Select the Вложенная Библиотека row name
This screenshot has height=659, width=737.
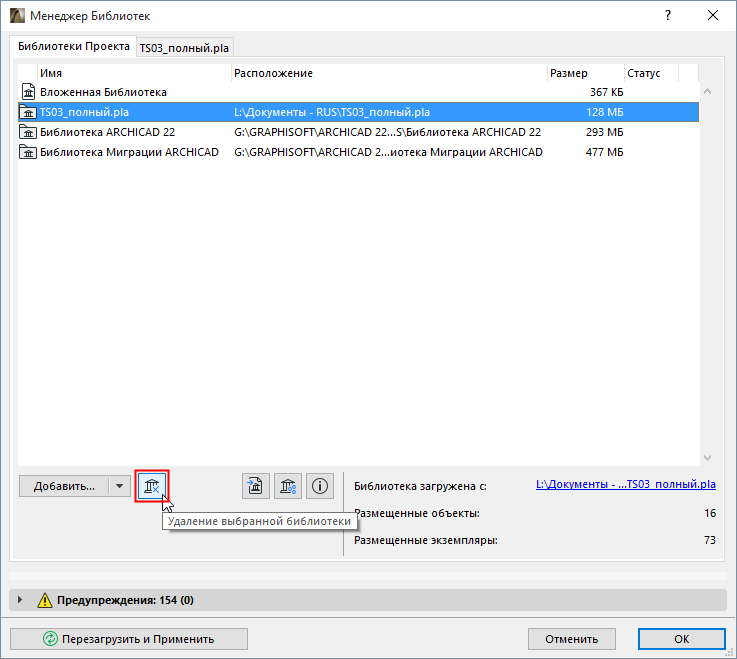(x=103, y=92)
